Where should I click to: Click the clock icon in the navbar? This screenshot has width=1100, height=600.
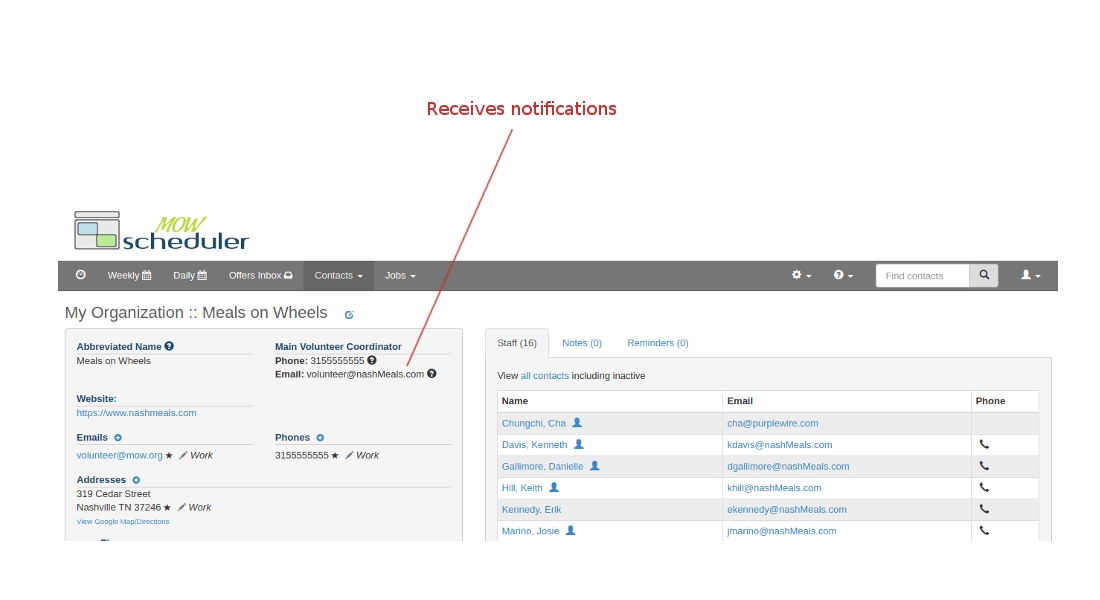(x=81, y=275)
